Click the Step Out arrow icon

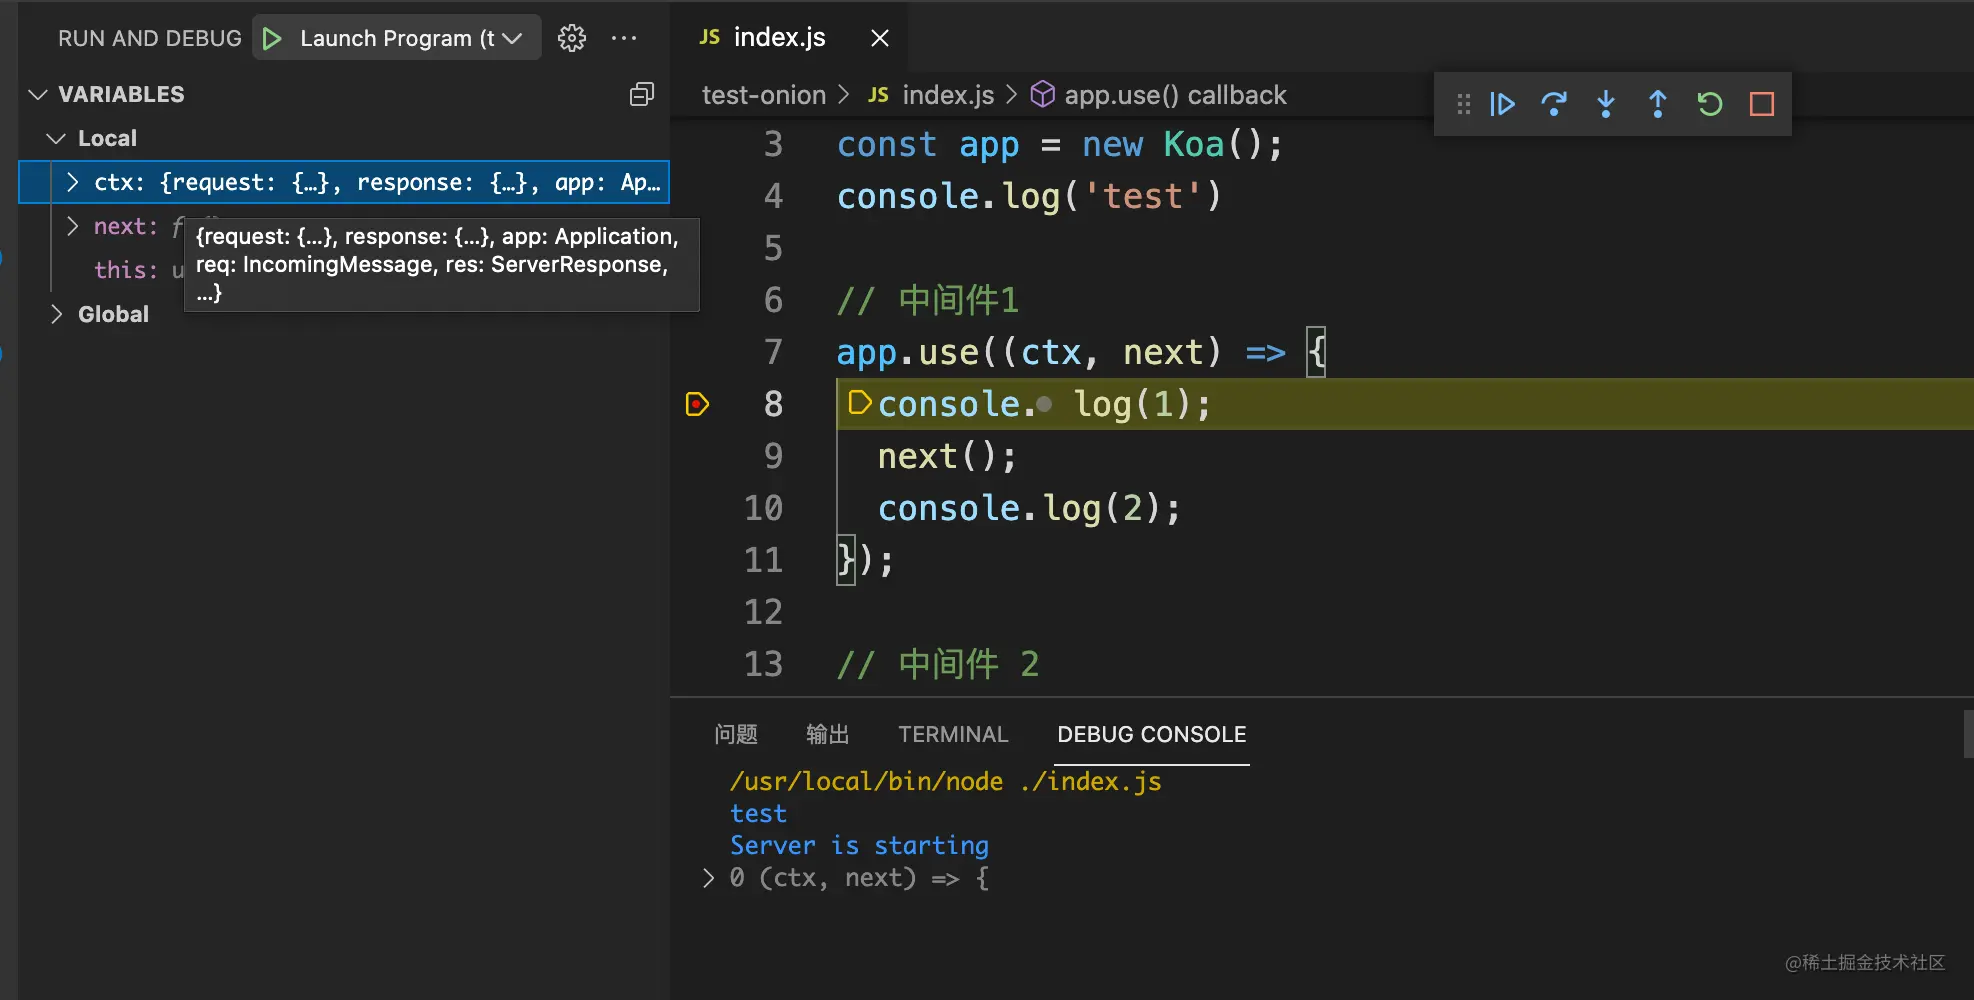1657,104
